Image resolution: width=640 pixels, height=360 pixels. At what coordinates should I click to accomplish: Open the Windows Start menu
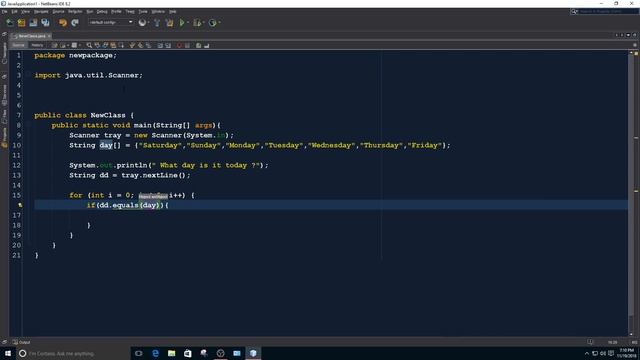[7, 353]
